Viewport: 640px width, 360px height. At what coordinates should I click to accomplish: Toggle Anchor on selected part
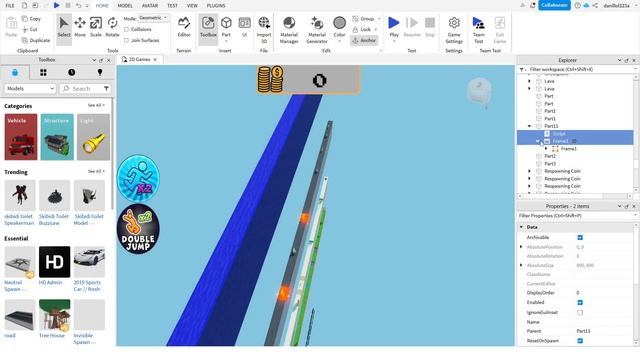(364, 40)
